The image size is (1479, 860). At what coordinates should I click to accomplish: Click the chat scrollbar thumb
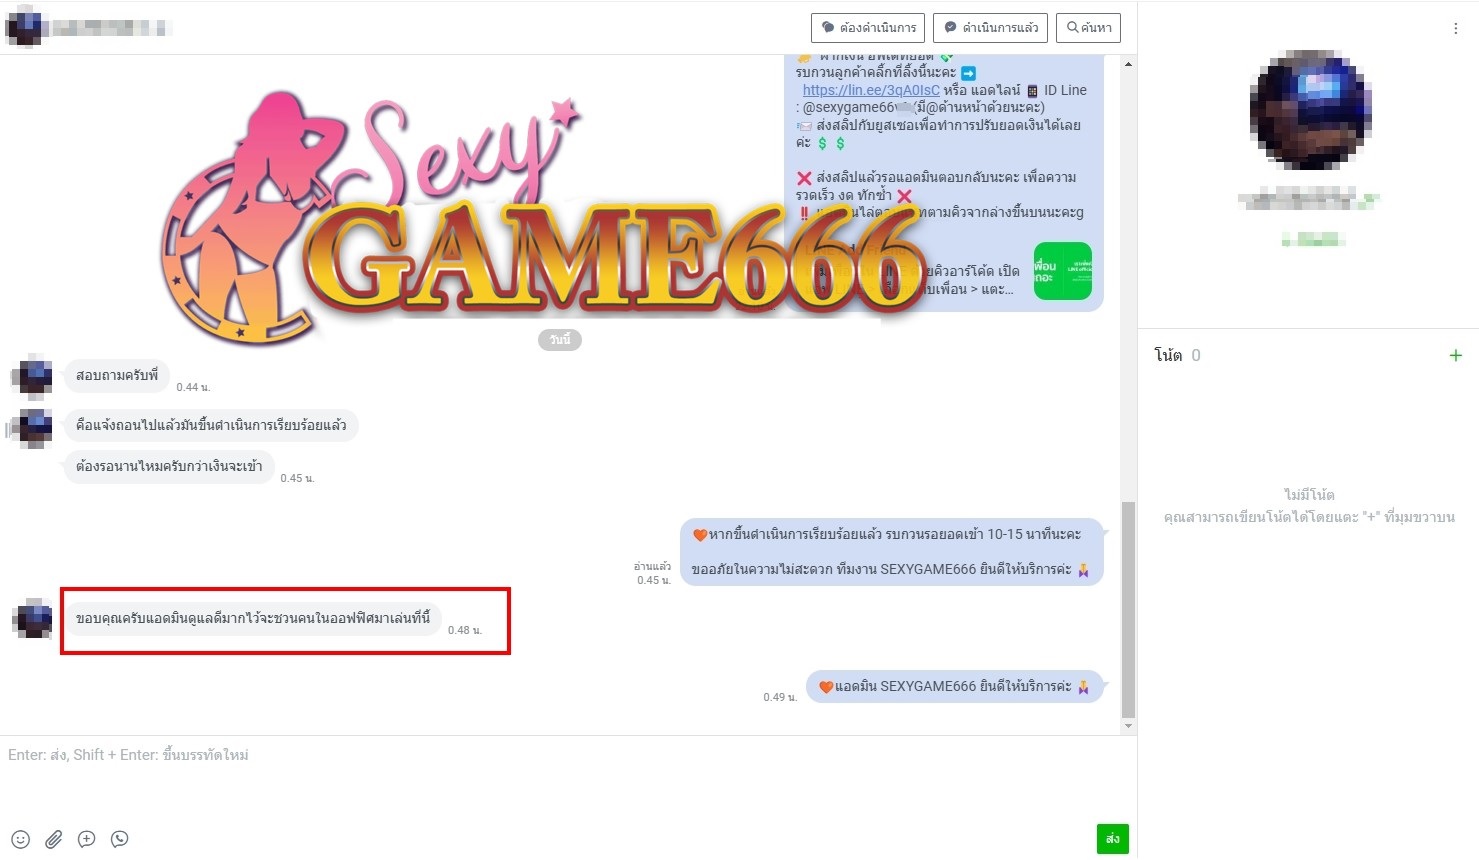click(x=1128, y=610)
